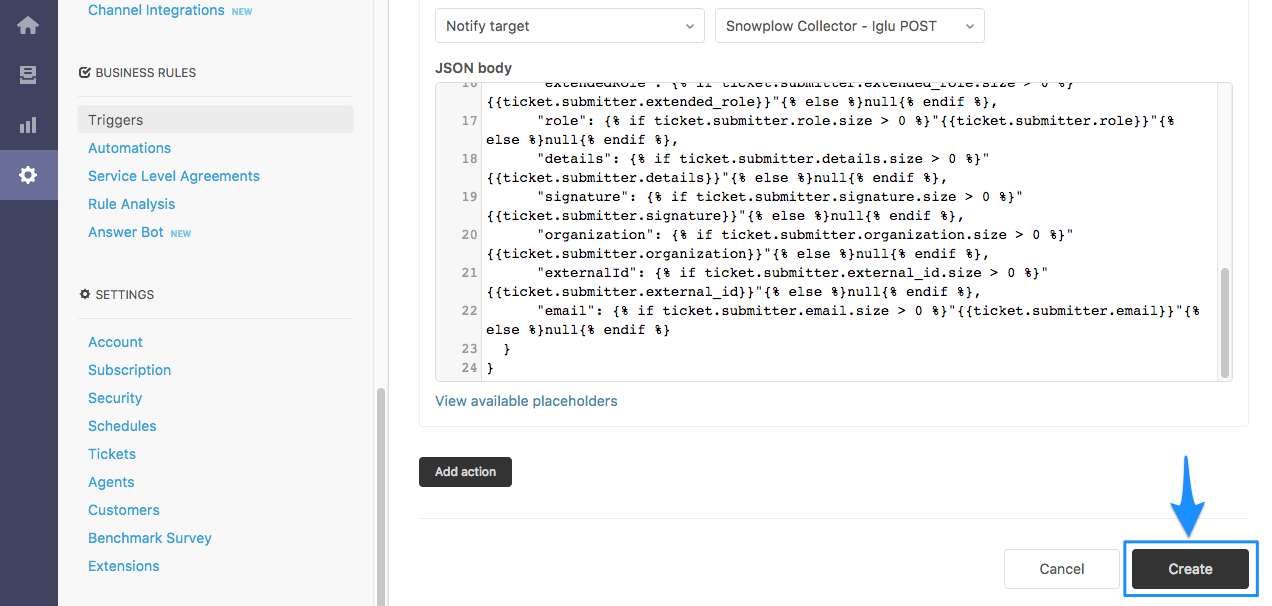Go to Rule Analysis

[131, 204]
